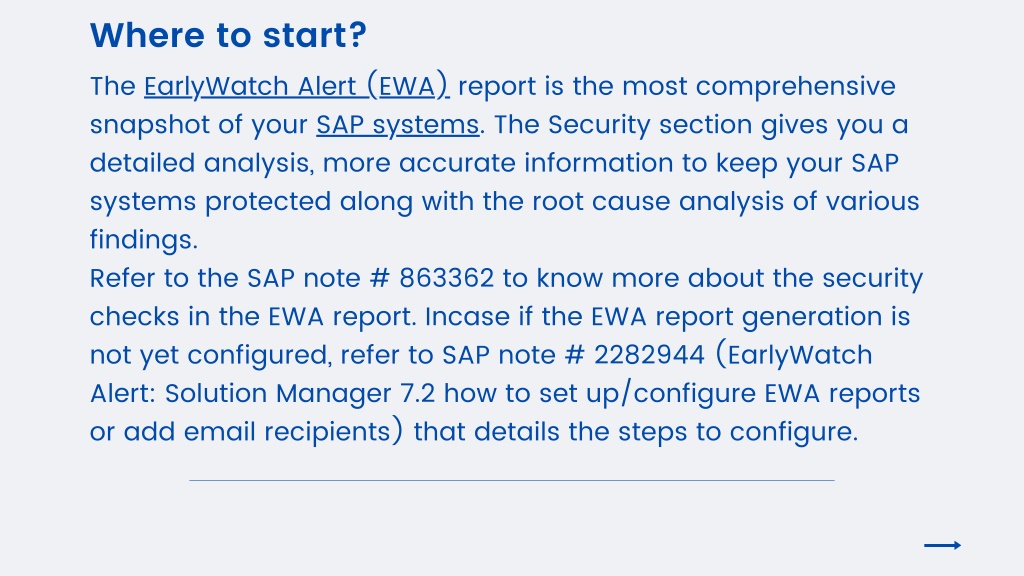This screenshot has width=1024, height=576.
Task: Click 'Refer' starting the second paragraph
Action: 122,278
